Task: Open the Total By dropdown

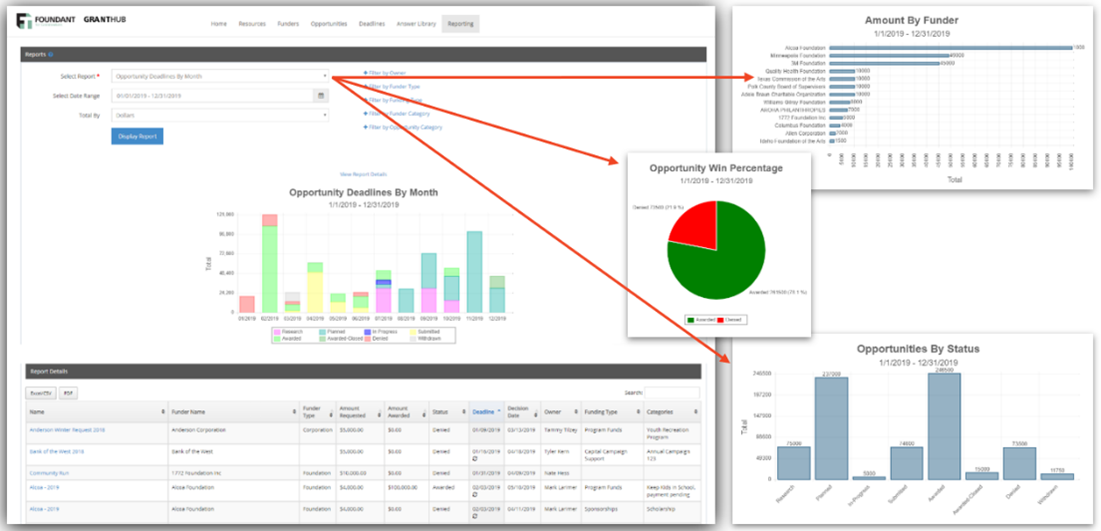Action: point(220,115)
